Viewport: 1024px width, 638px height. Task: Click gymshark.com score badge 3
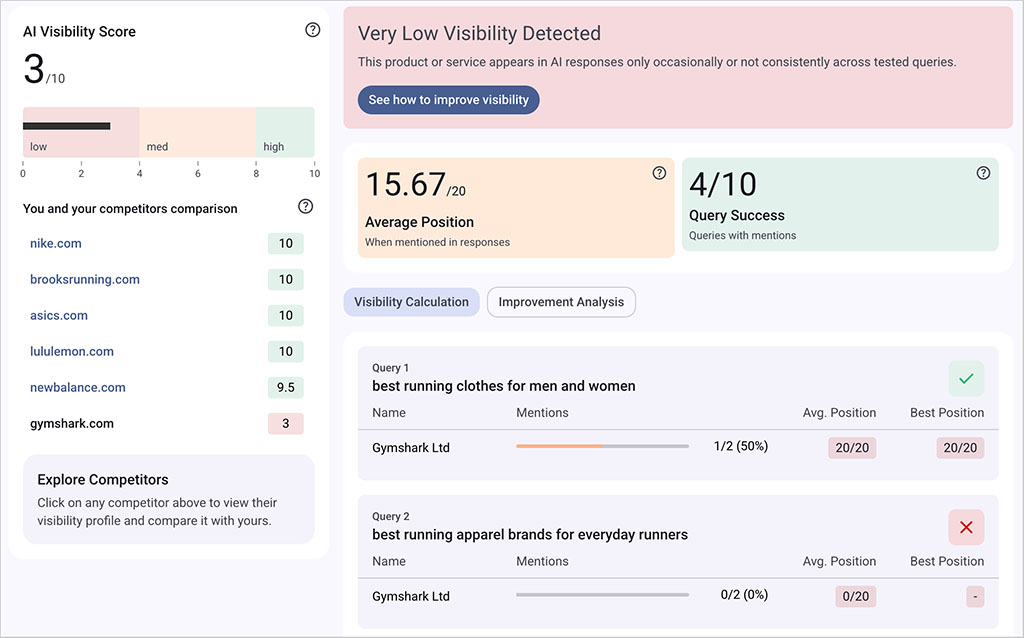point(285,423)
